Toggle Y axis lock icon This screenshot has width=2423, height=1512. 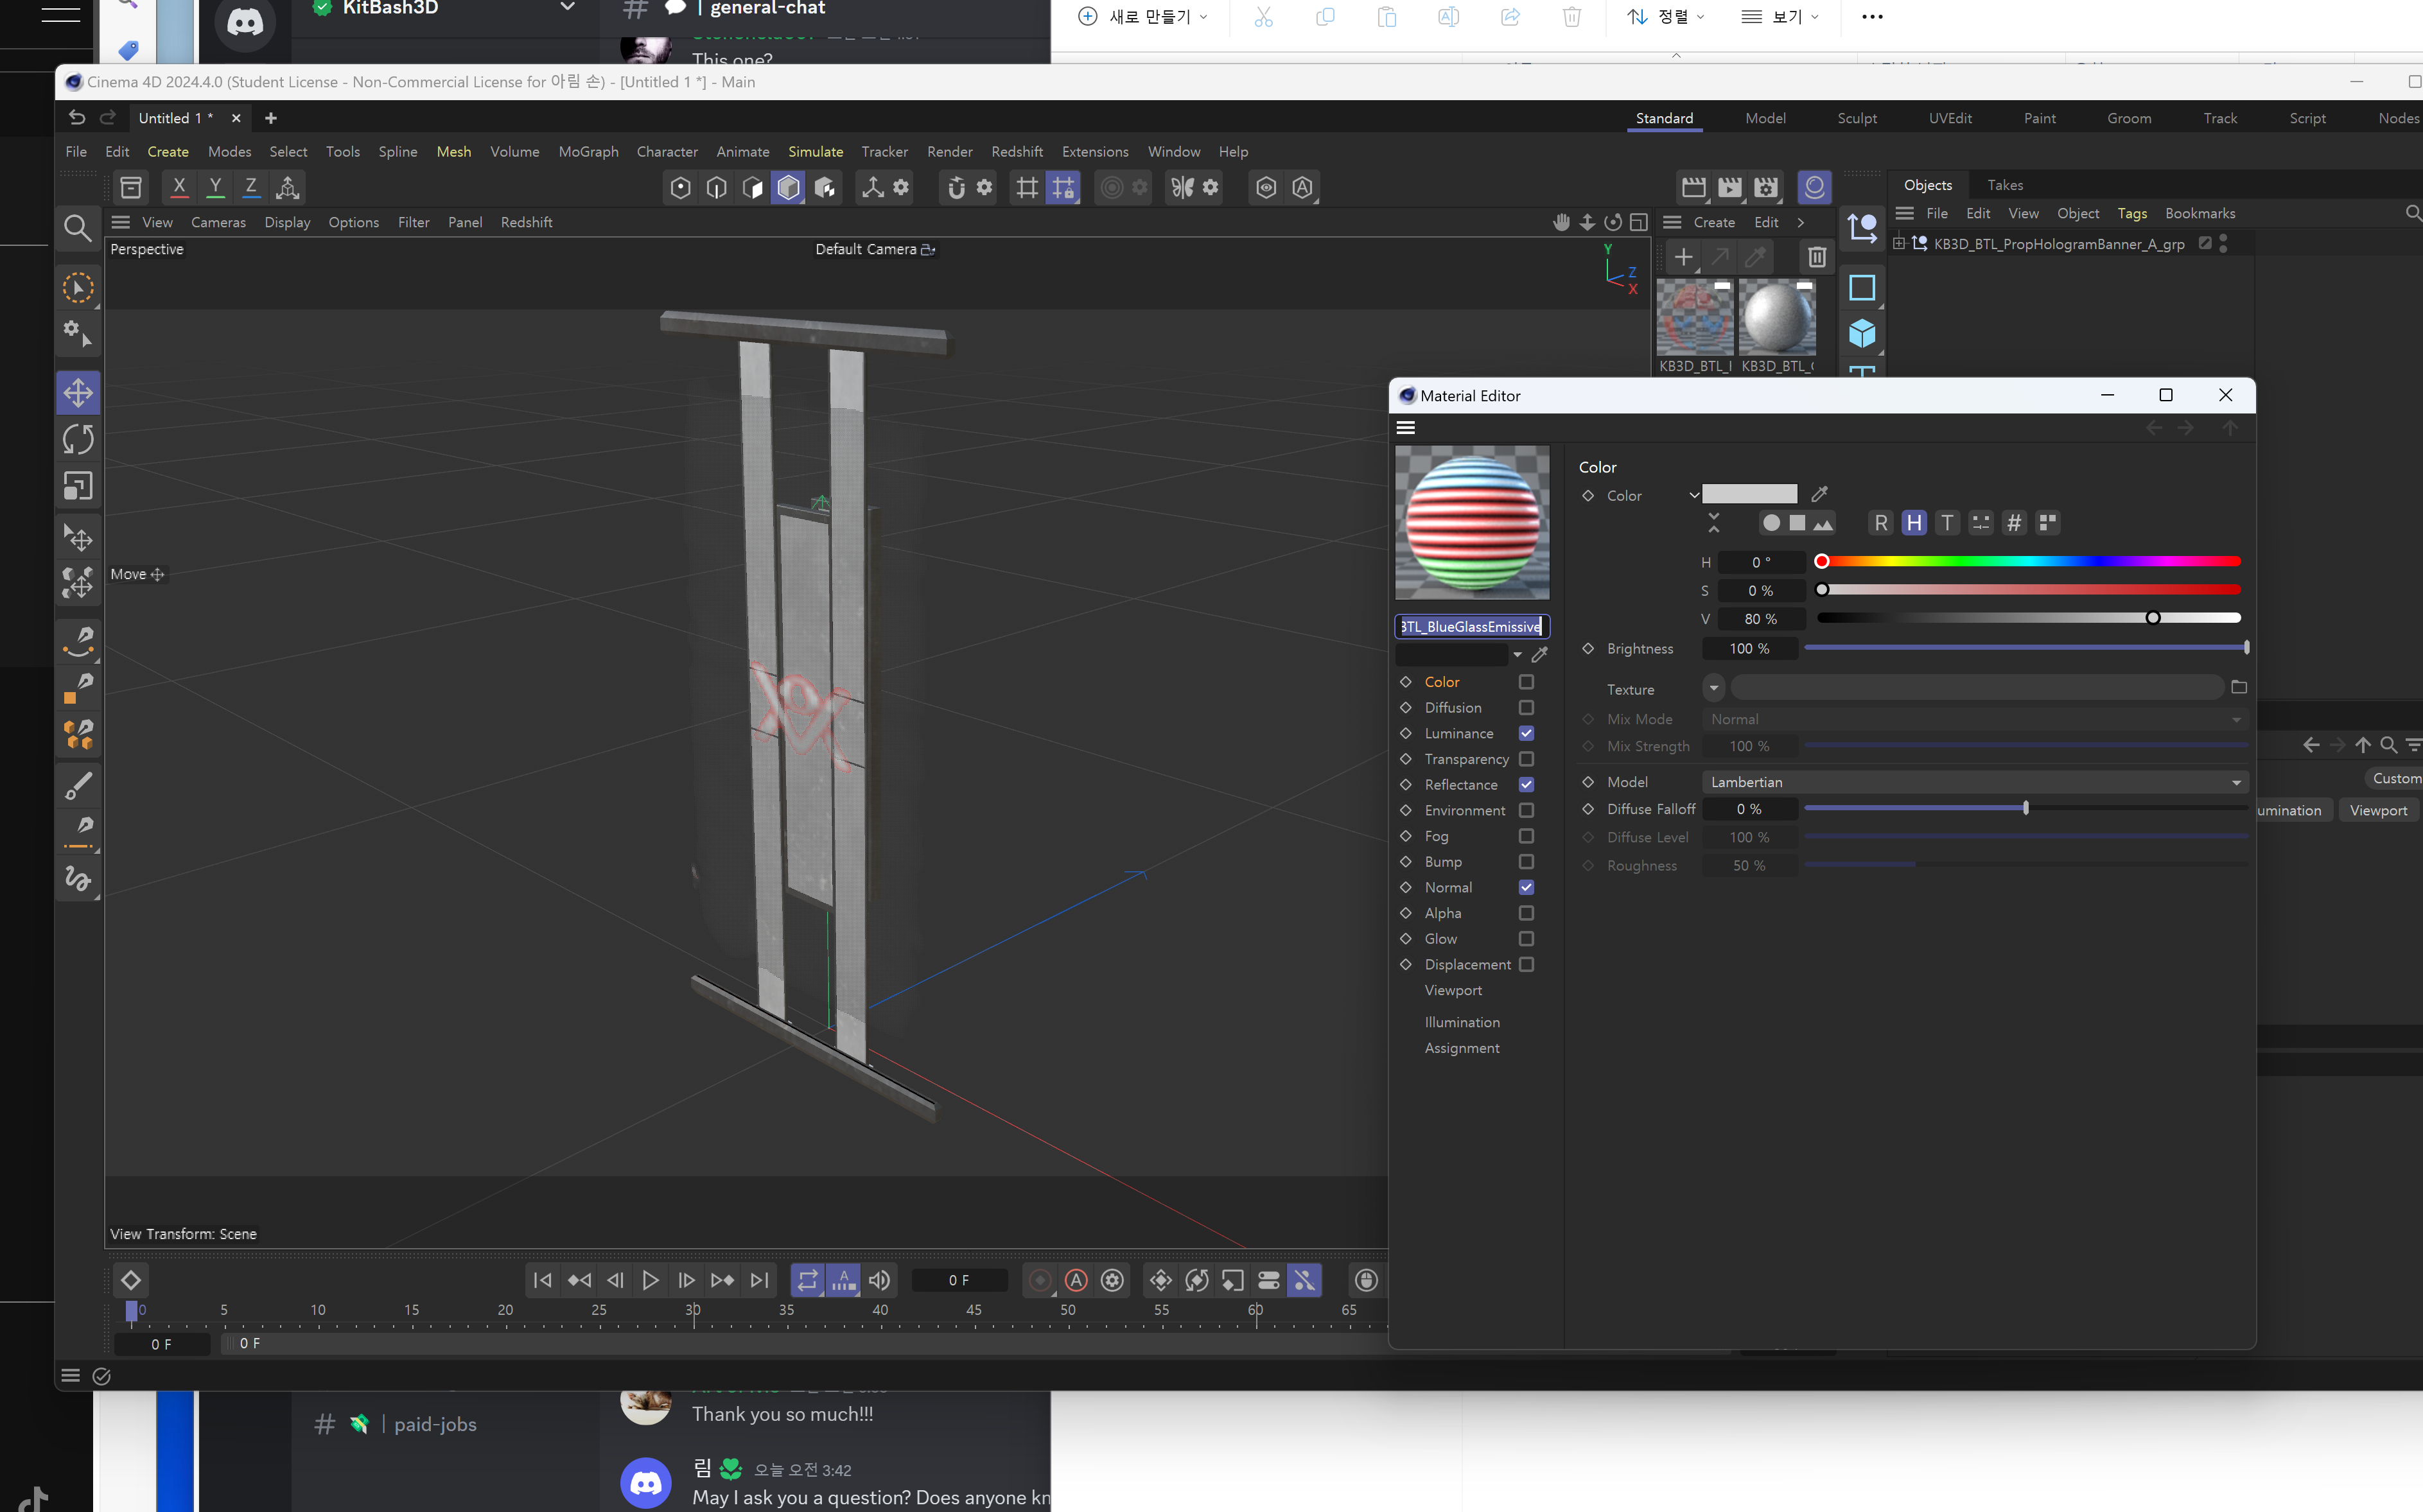pos(215,187)
